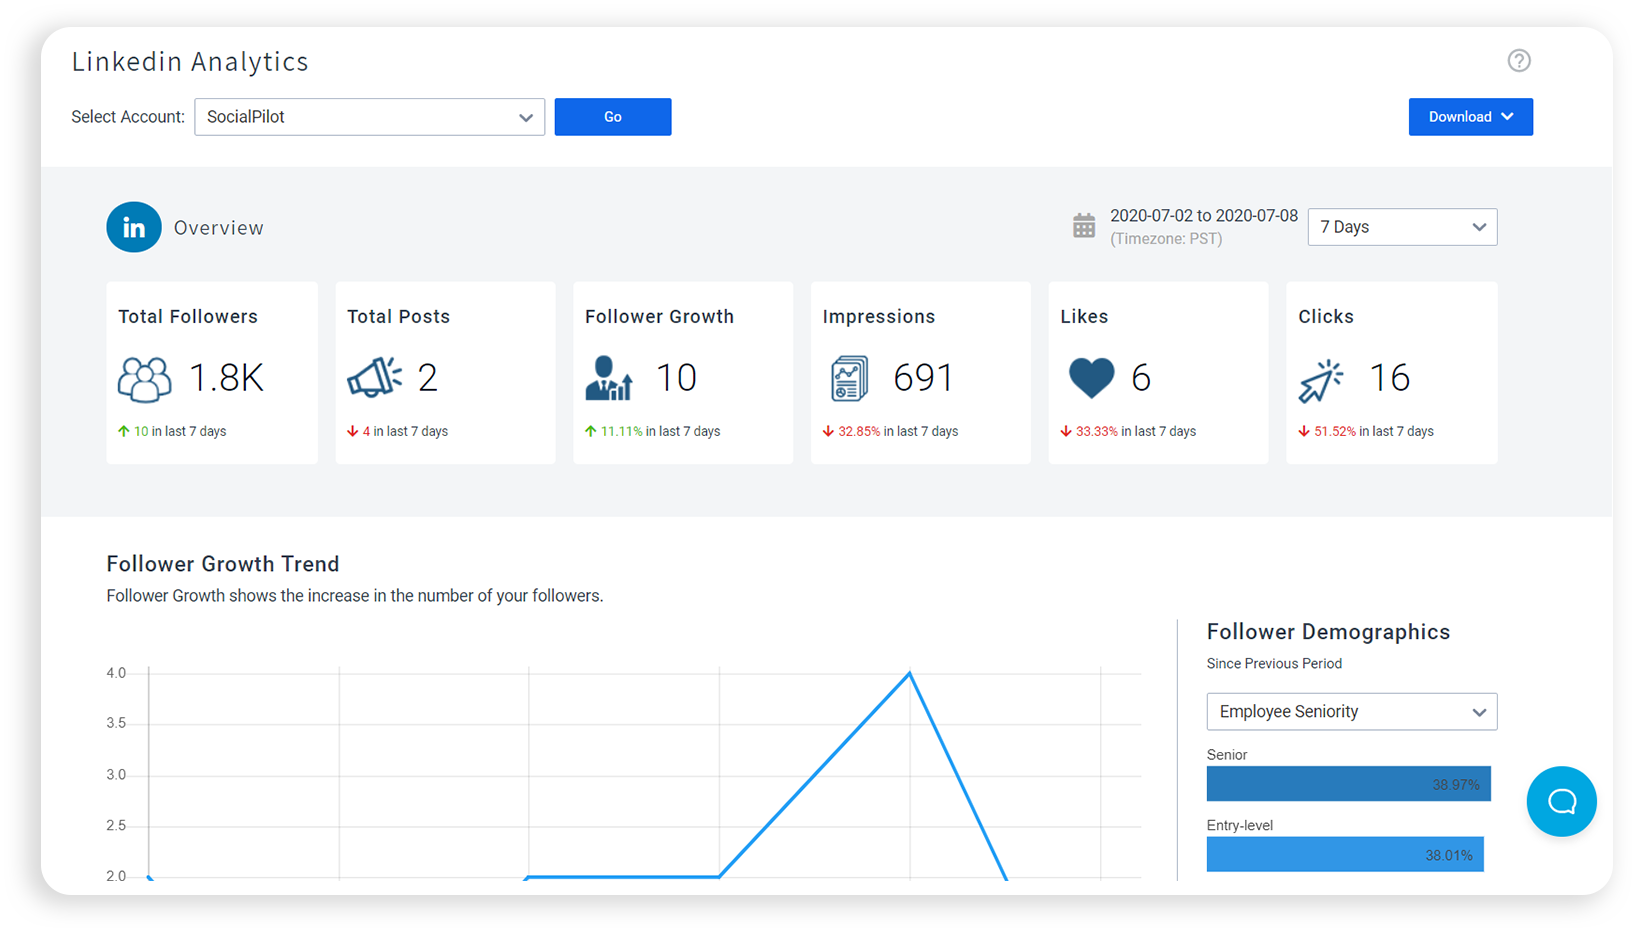This screenshot has height=933, width=1637.
Task: Click red down arrow under Likes
Action: coord(1066,431)
